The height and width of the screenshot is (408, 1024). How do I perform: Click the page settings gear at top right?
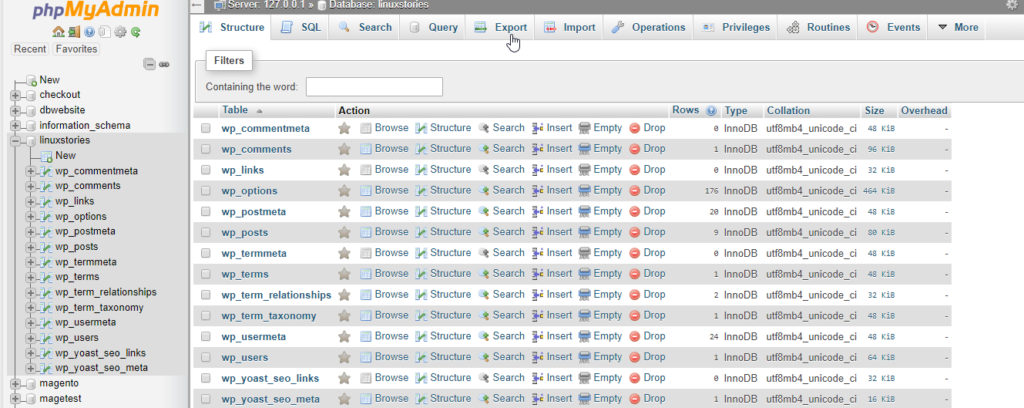coord(1013,5)
